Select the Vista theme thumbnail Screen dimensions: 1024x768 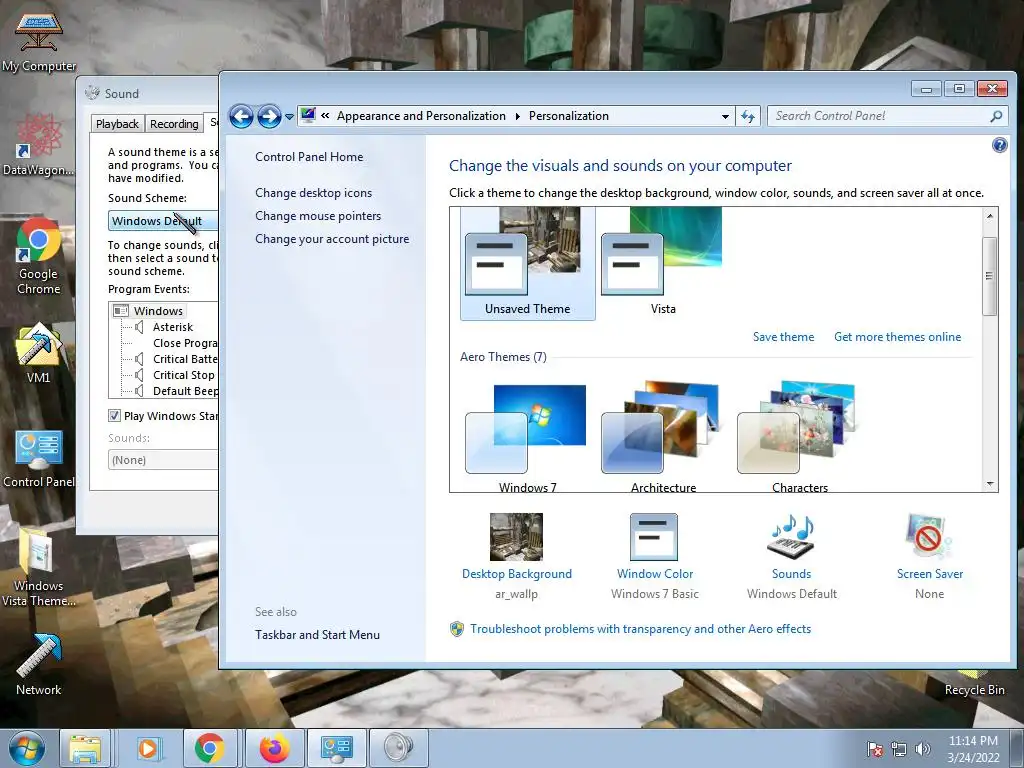[663, 263]
